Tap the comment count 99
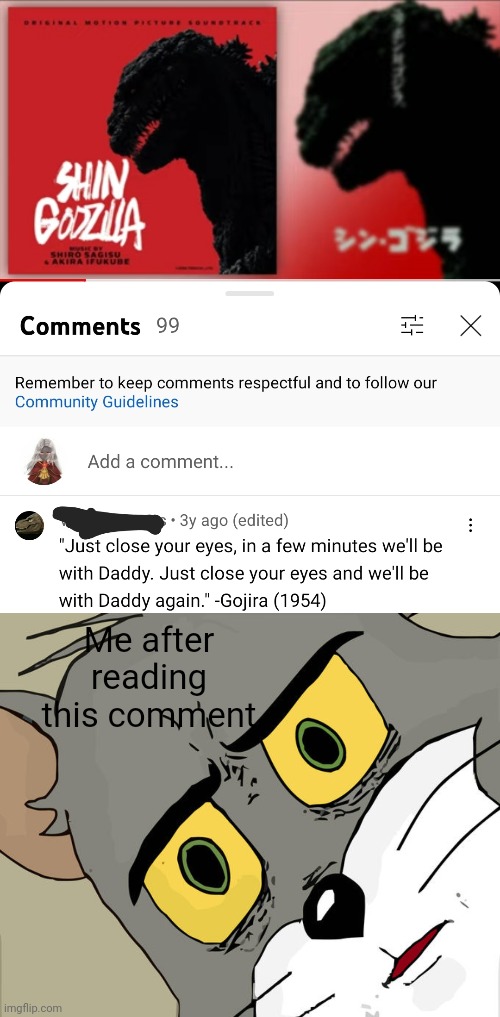The width and height of the screenshot is (500, 1017). (x=168, y=325)
